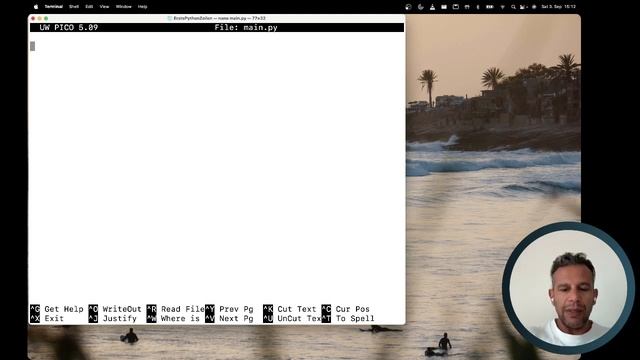
Task: Open the View menu
Action: pos(104,7)
